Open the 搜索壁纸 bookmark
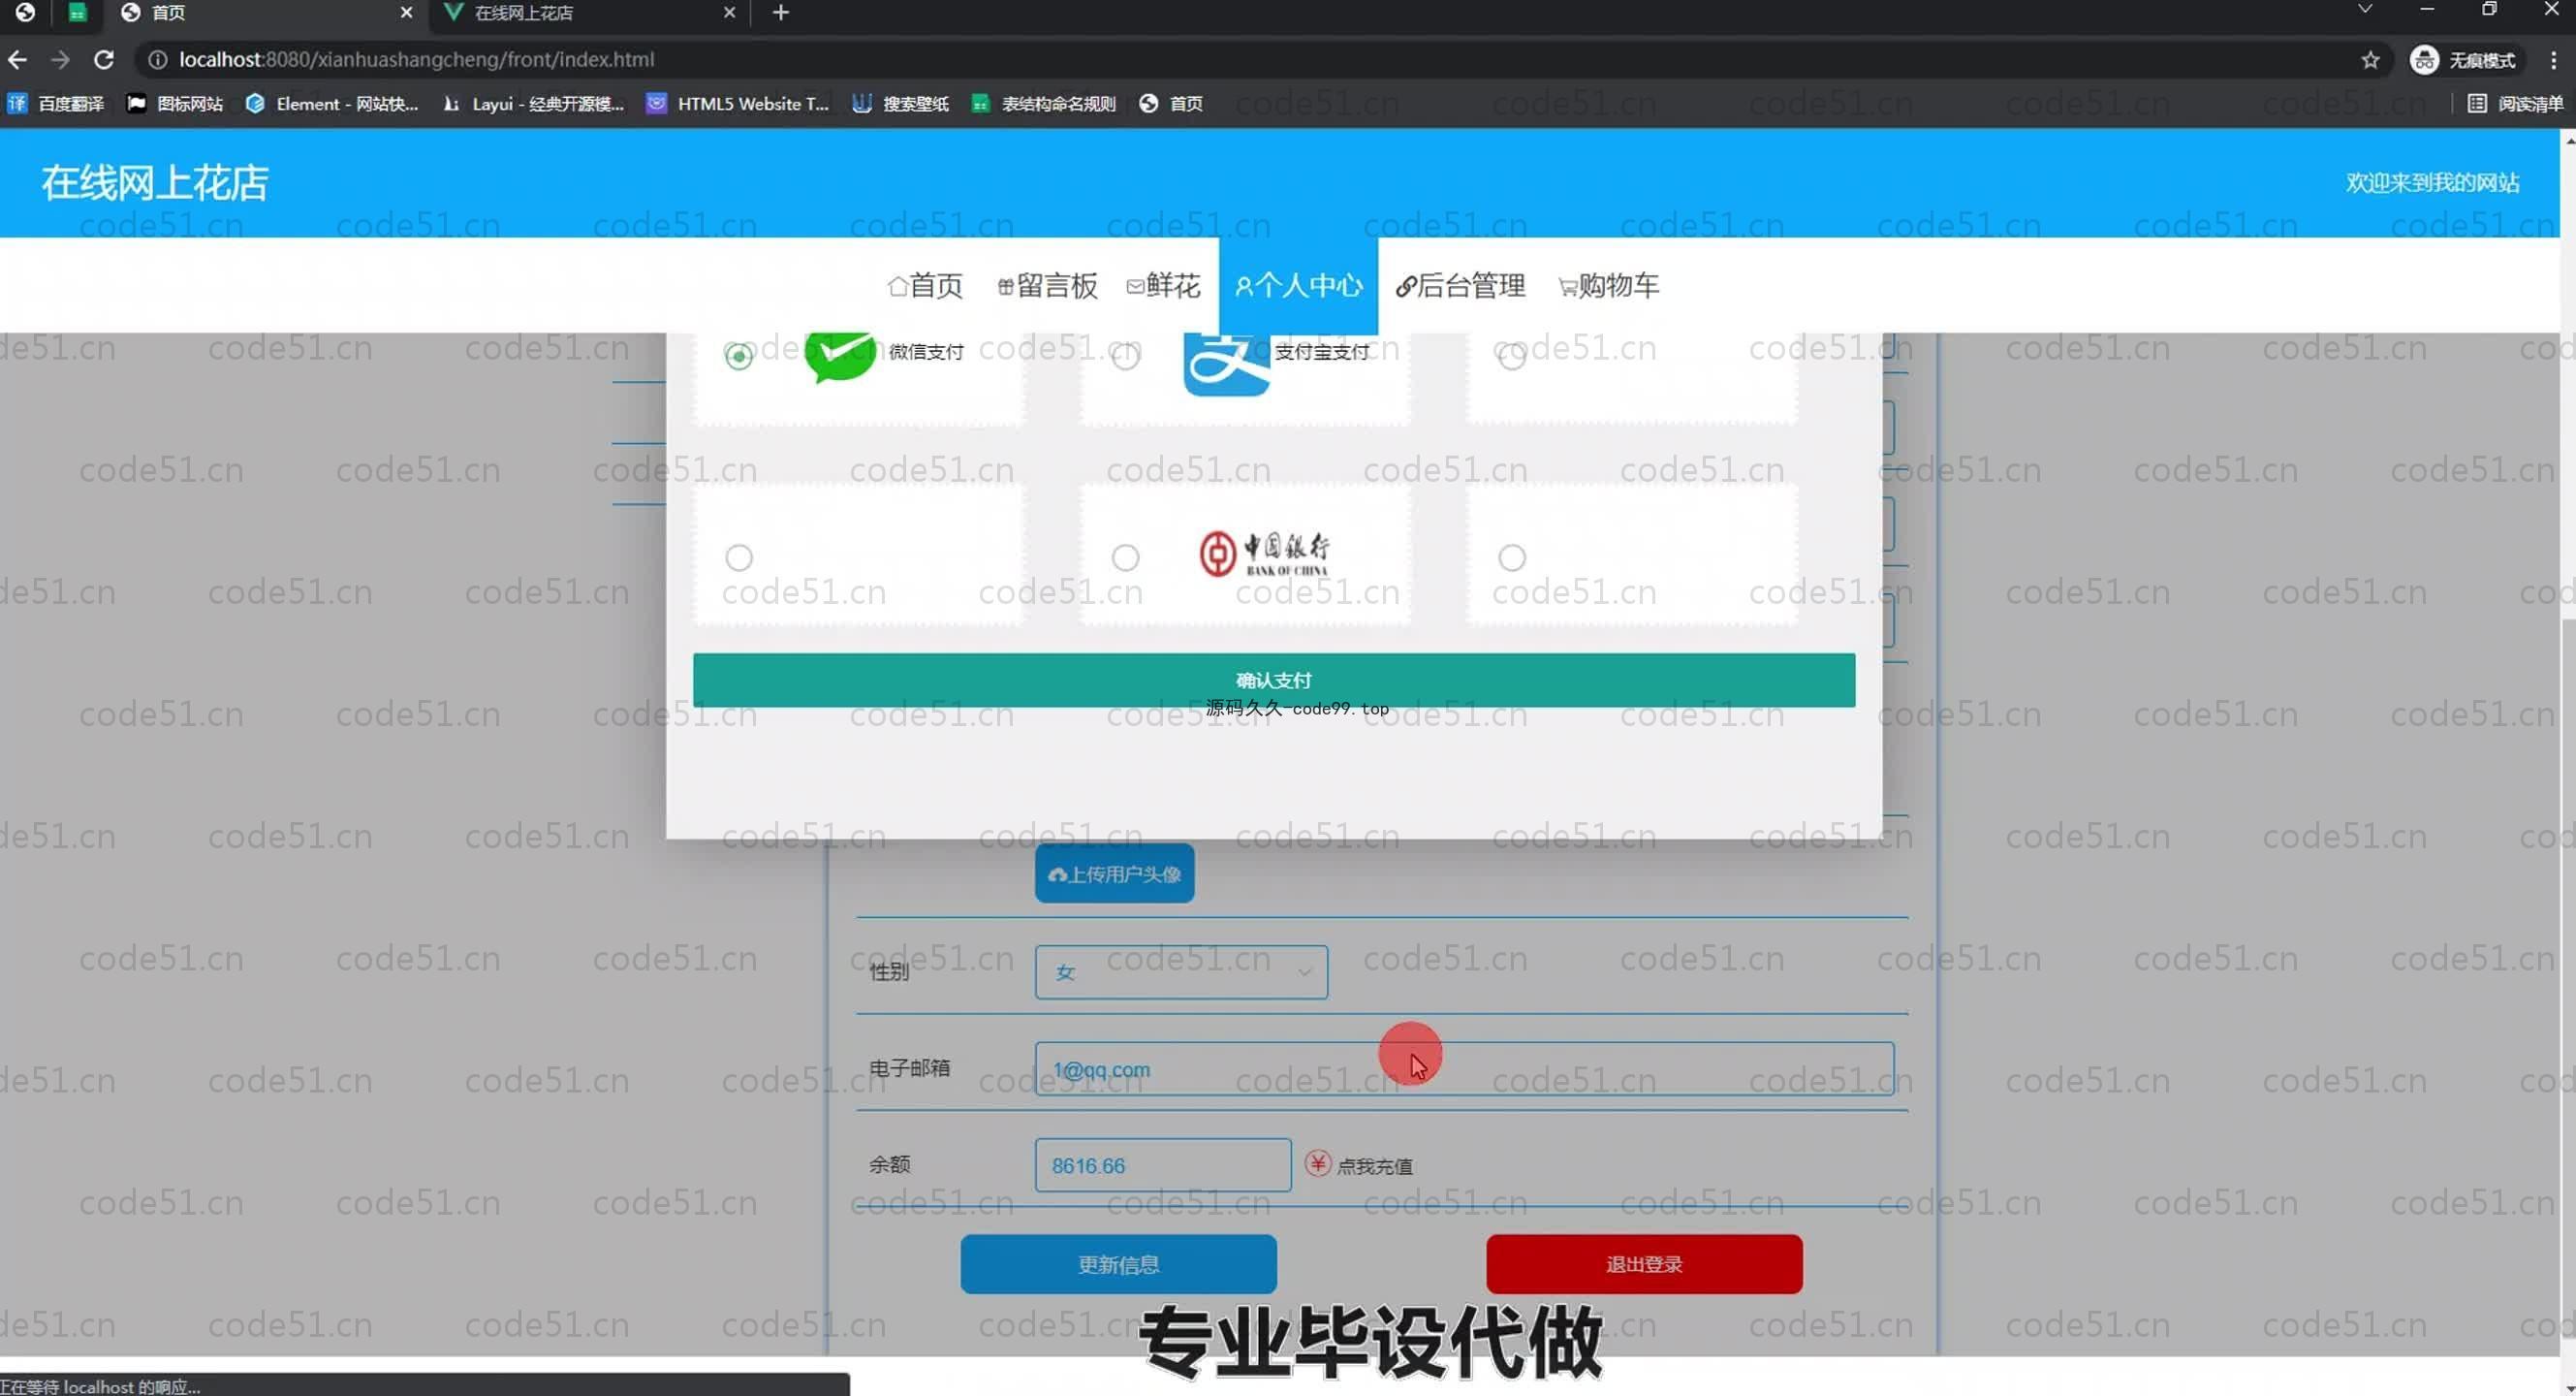The width and height of the screenshot is (2576, 1396). (x=901, y=104)
